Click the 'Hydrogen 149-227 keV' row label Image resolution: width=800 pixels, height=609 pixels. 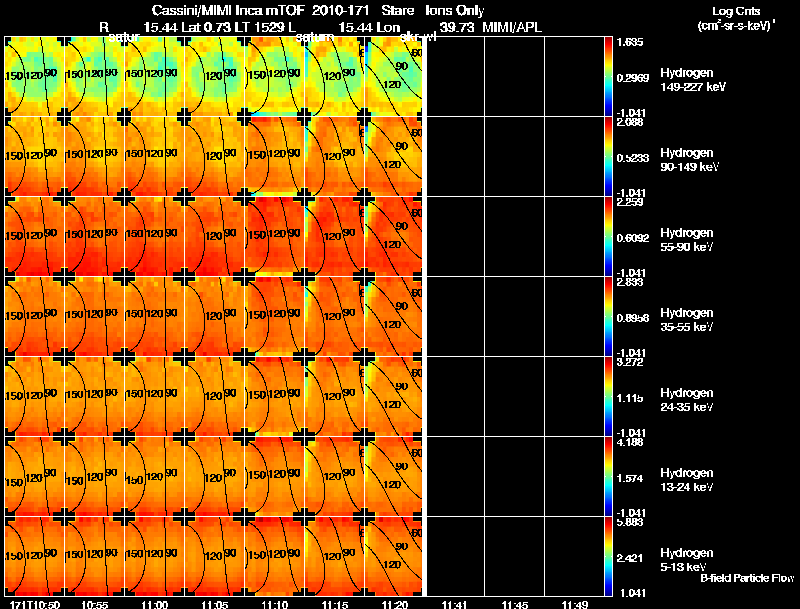point(692,80)
